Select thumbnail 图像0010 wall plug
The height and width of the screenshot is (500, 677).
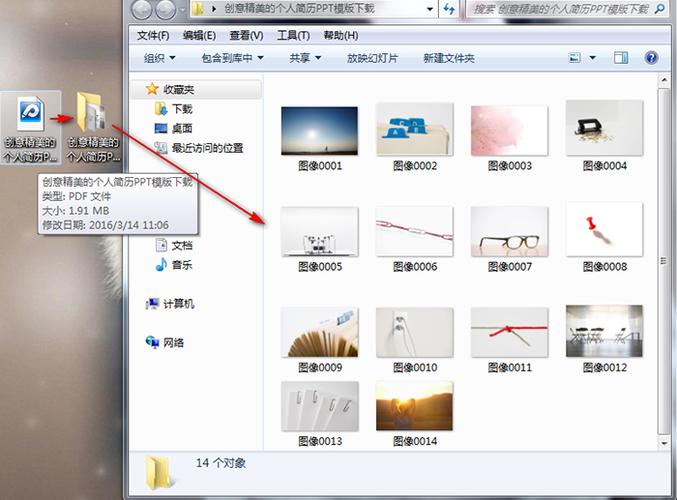tap(414, 332)
